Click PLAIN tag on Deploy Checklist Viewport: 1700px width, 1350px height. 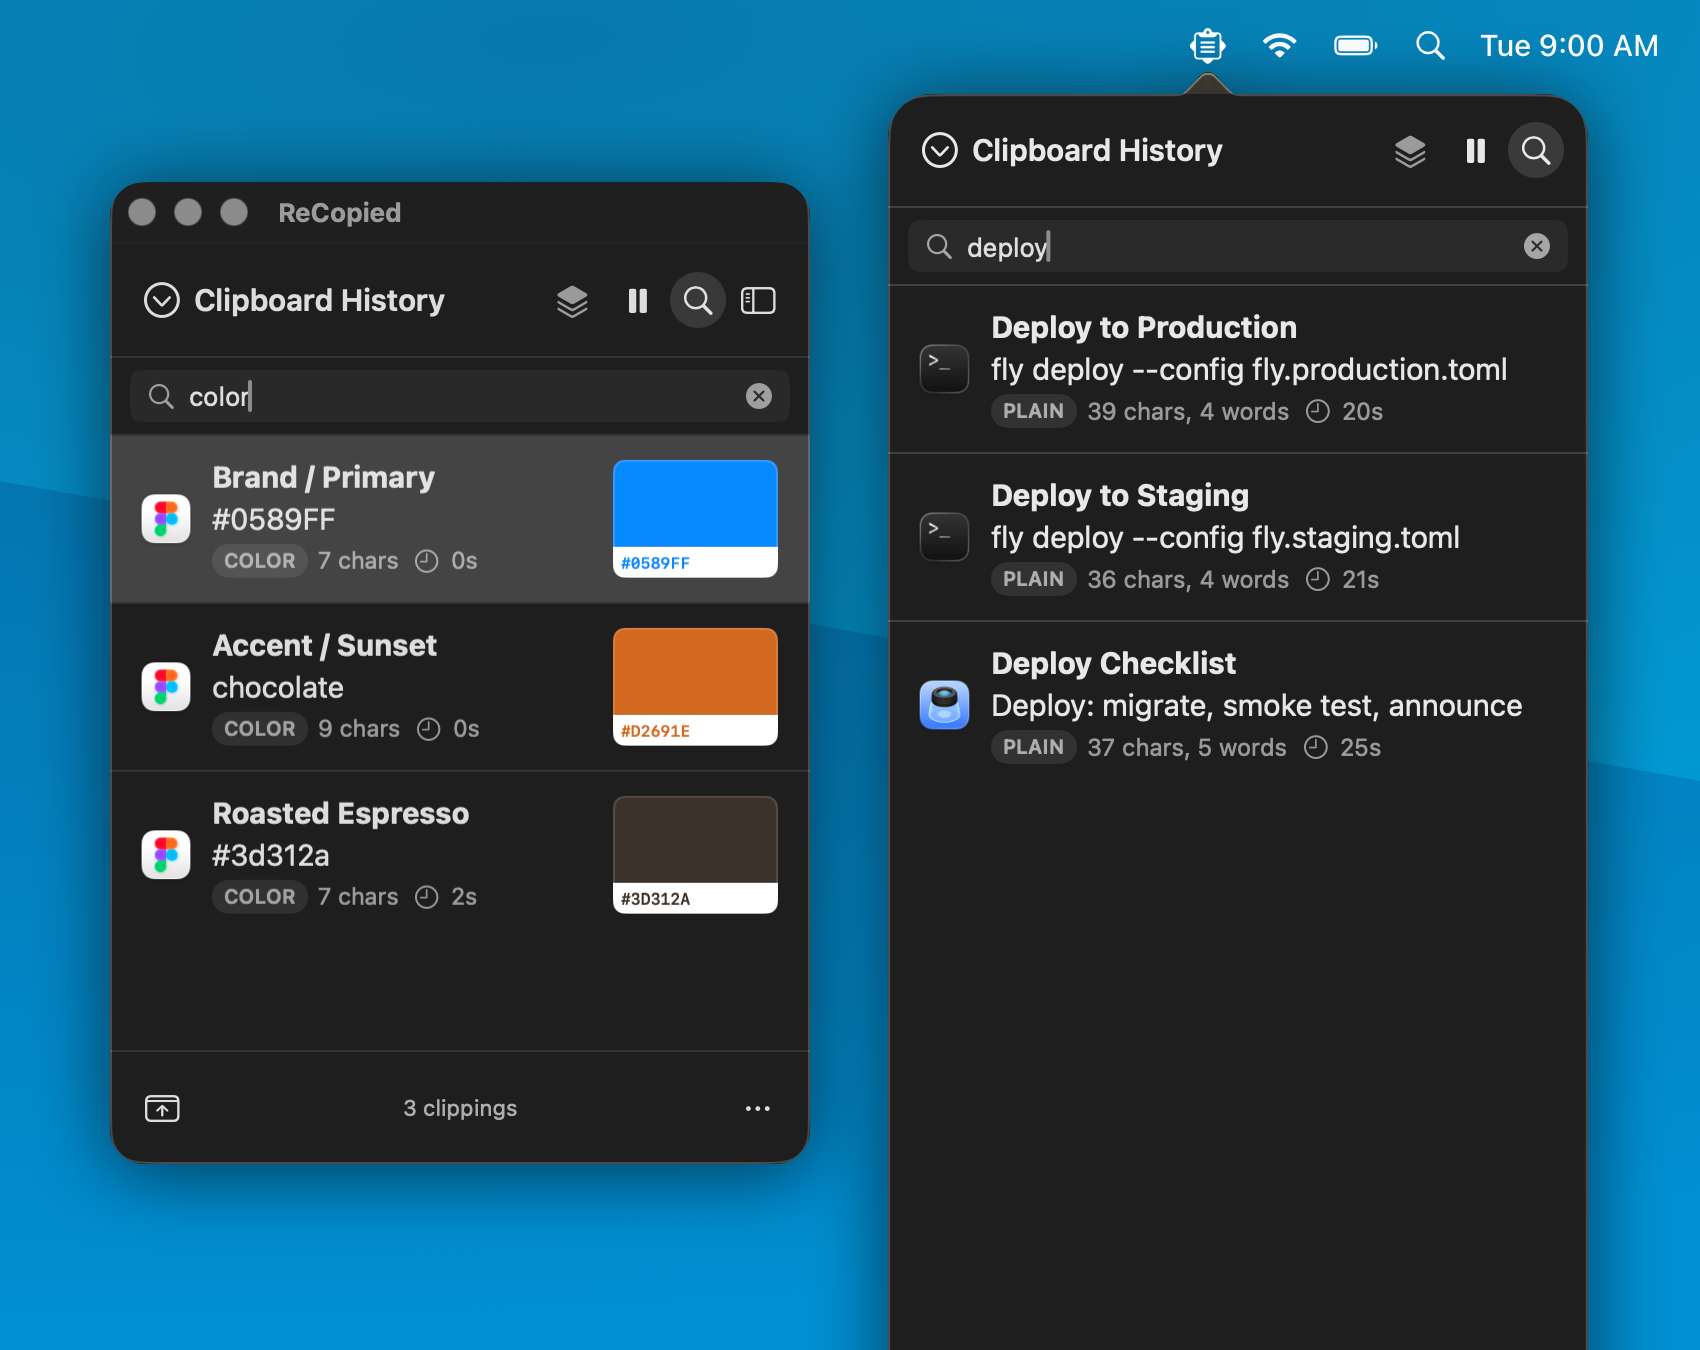pyautogui.click(x=1033, y=746)
